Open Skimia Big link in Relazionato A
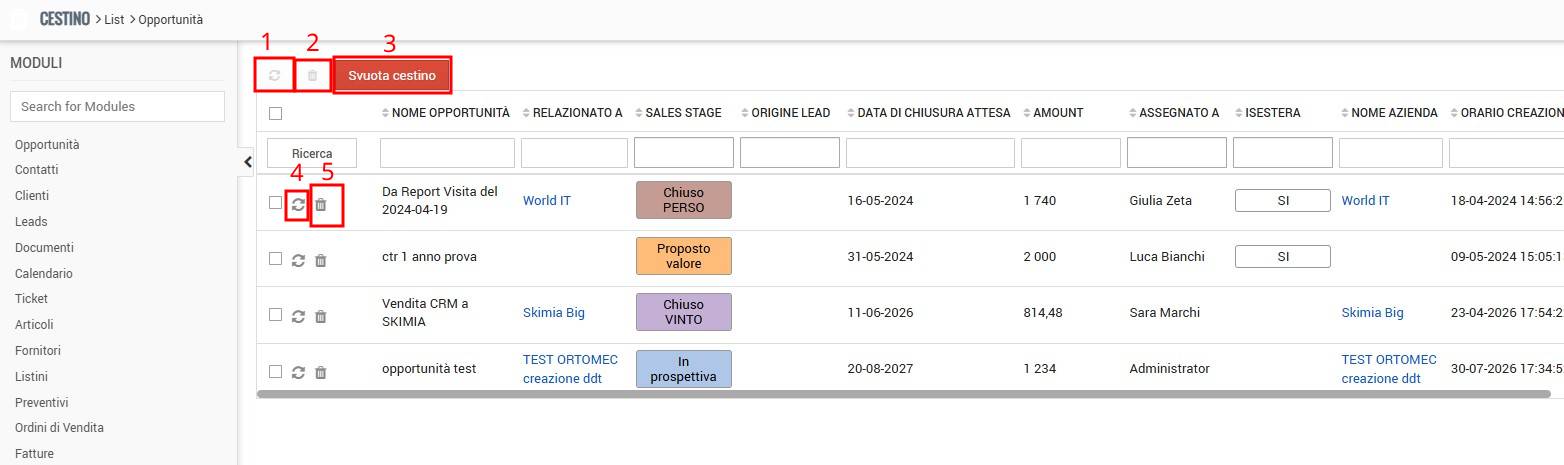Screen dimensions: 1564x465 coord(554,313)
